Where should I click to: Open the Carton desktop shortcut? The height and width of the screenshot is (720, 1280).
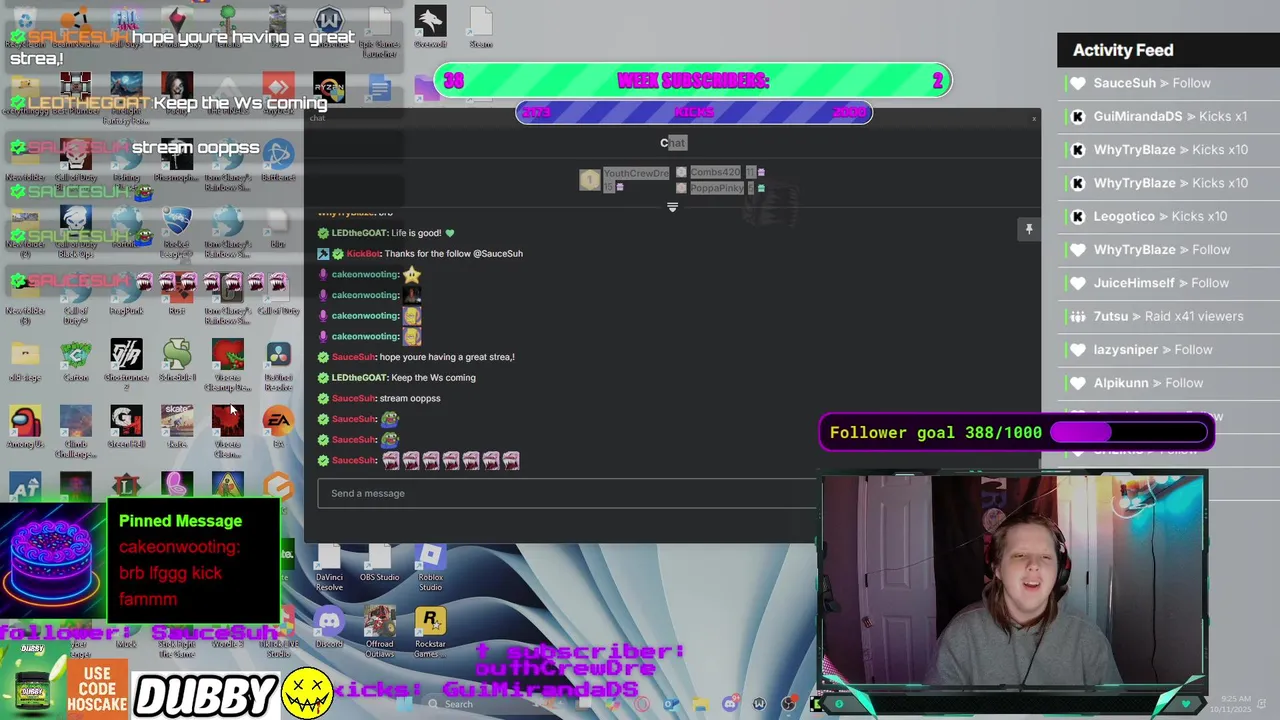pyautogui.click(x=76, y=361)
